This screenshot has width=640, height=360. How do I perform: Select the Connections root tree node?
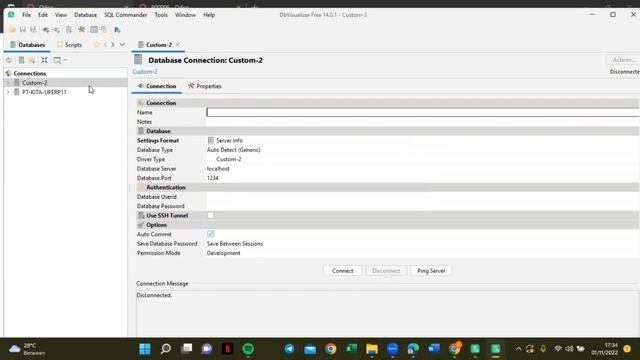click(x=30, y=73)
